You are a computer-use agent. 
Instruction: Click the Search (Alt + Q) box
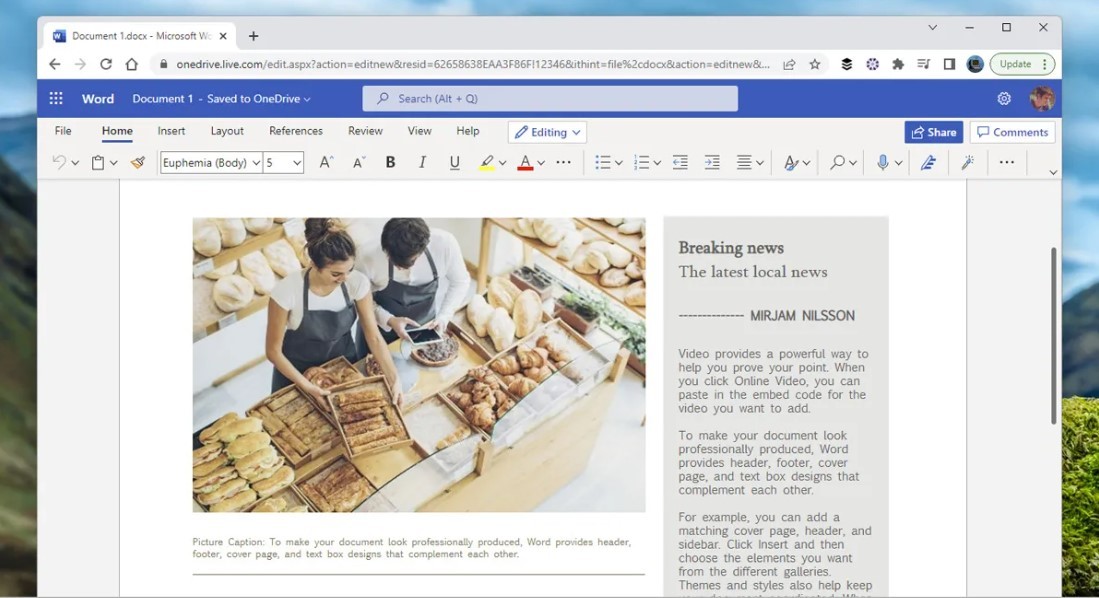pos(550,99)
